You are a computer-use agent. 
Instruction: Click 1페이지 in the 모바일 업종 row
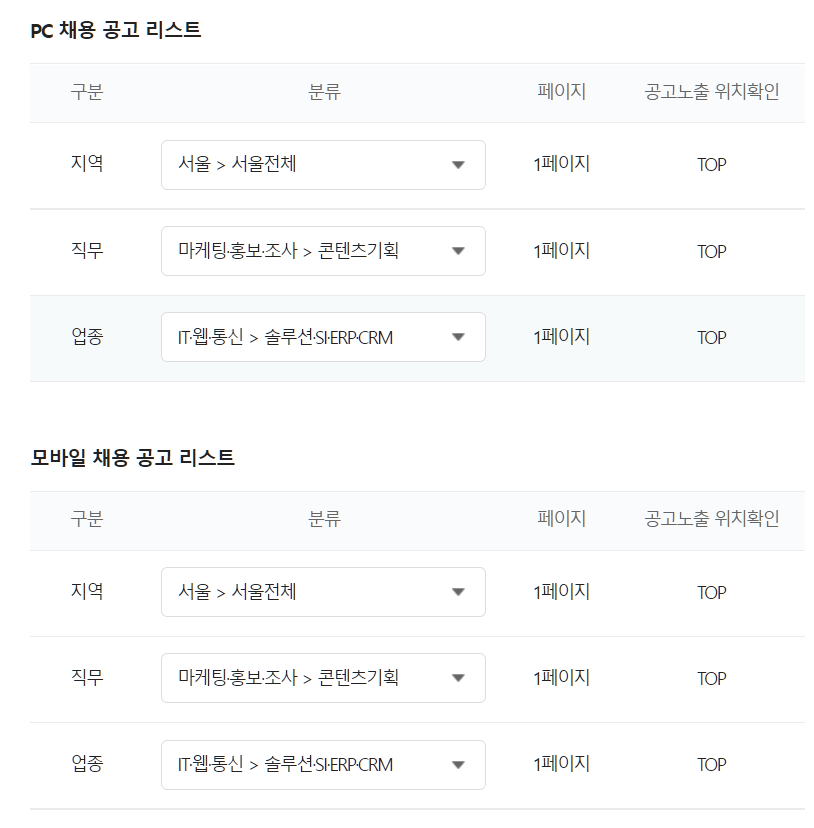562,765
